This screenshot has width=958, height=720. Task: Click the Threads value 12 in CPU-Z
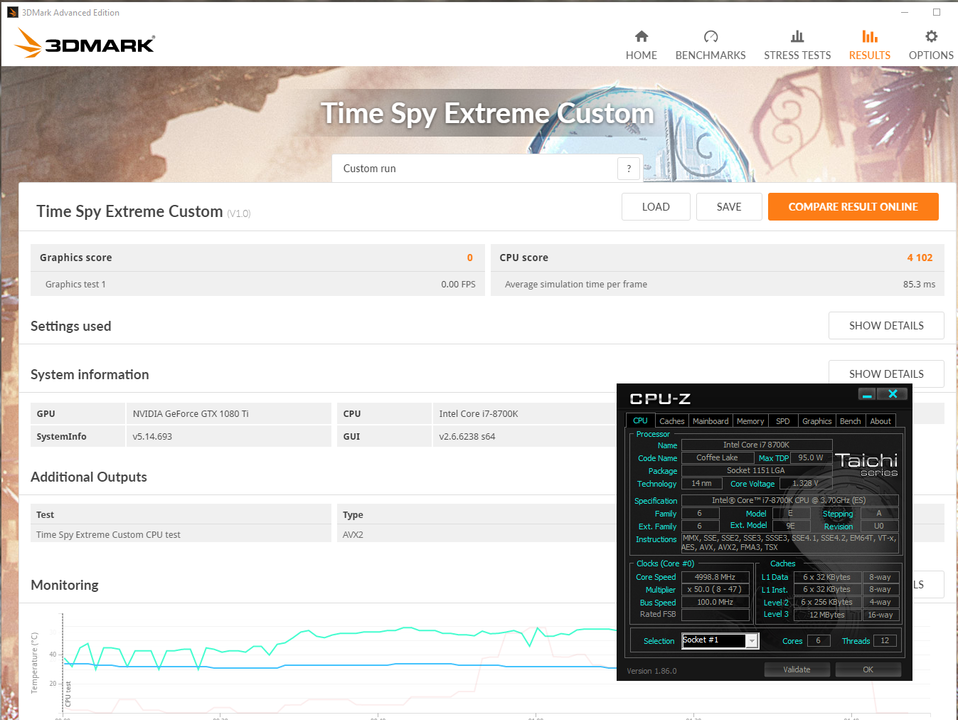pyautogui.click(x=885, y=641)
